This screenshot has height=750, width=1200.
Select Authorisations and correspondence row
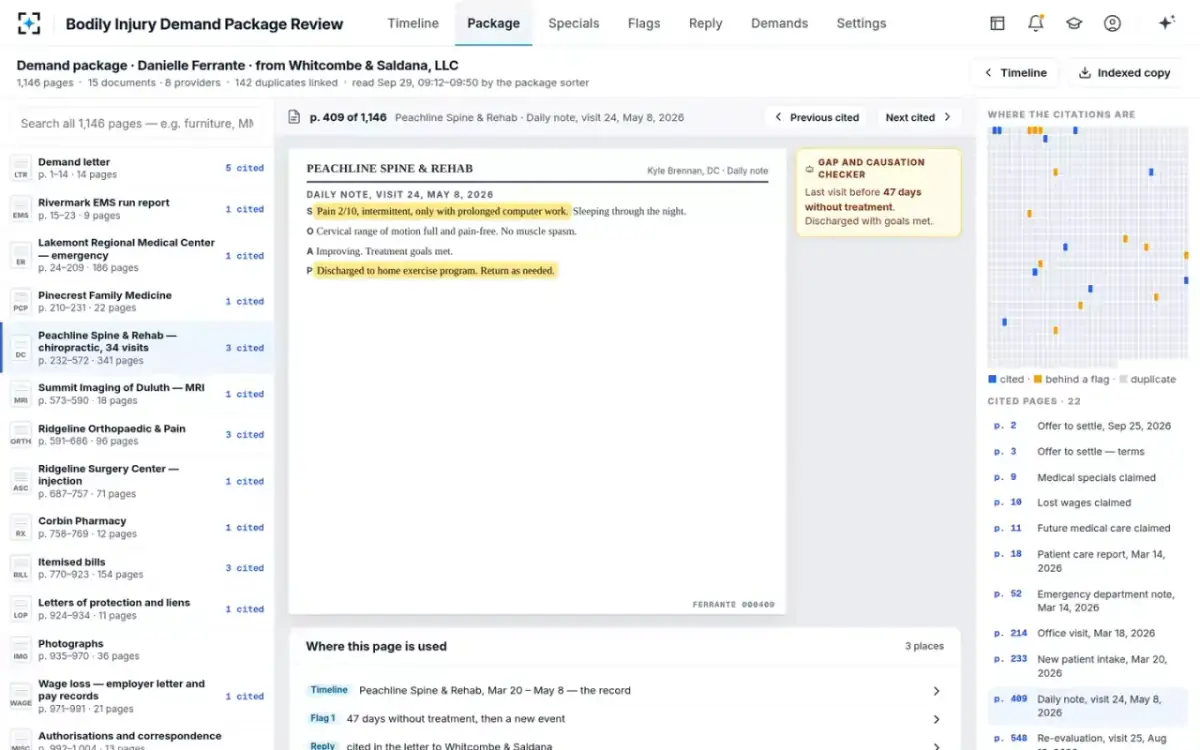pos(137,739)
